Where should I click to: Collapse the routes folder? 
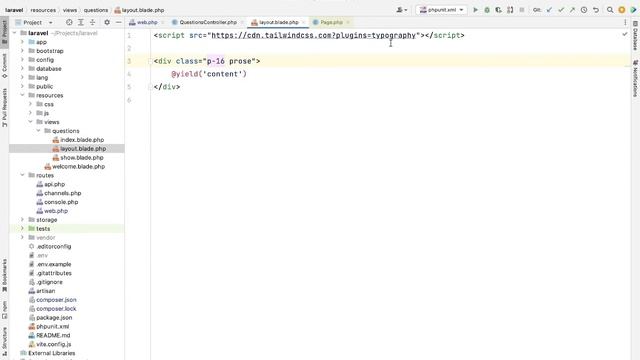(x=22, y=175)
